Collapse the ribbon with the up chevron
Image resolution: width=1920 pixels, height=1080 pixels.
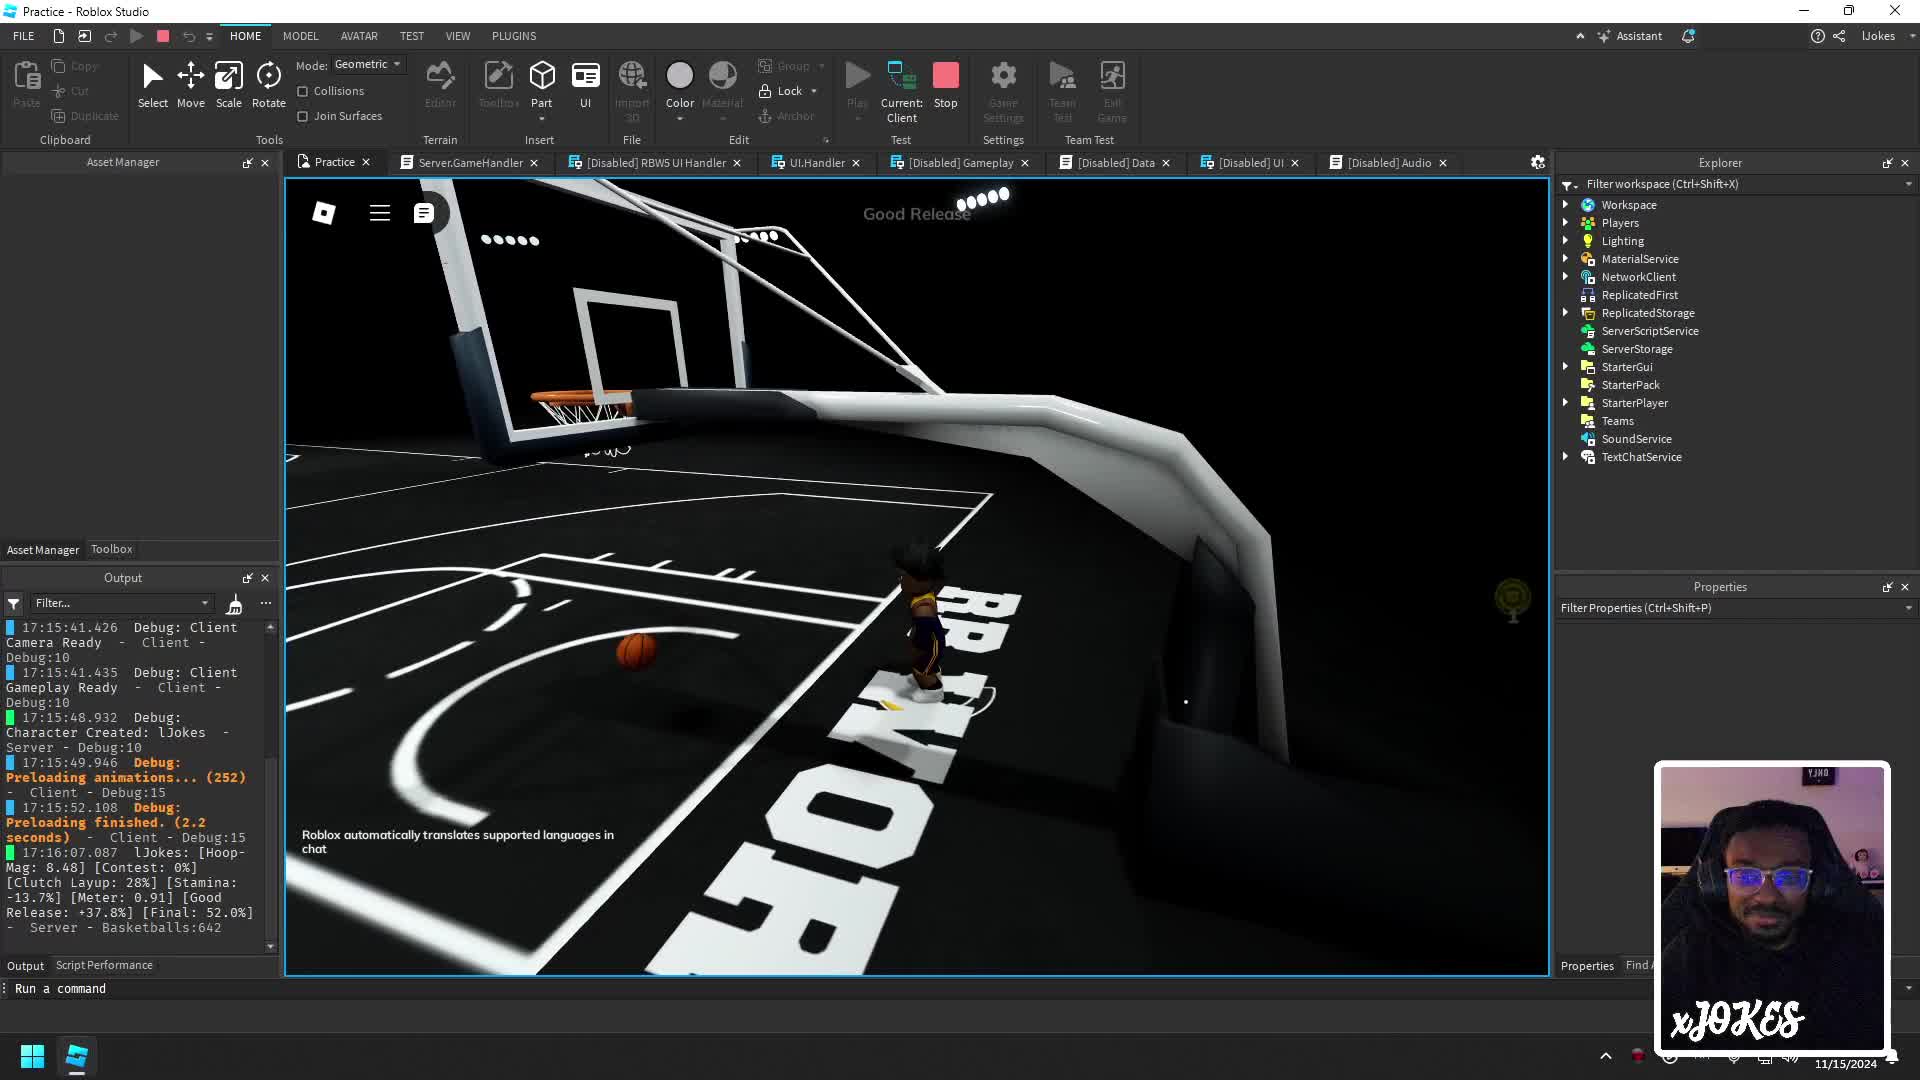pos(1580,36)
